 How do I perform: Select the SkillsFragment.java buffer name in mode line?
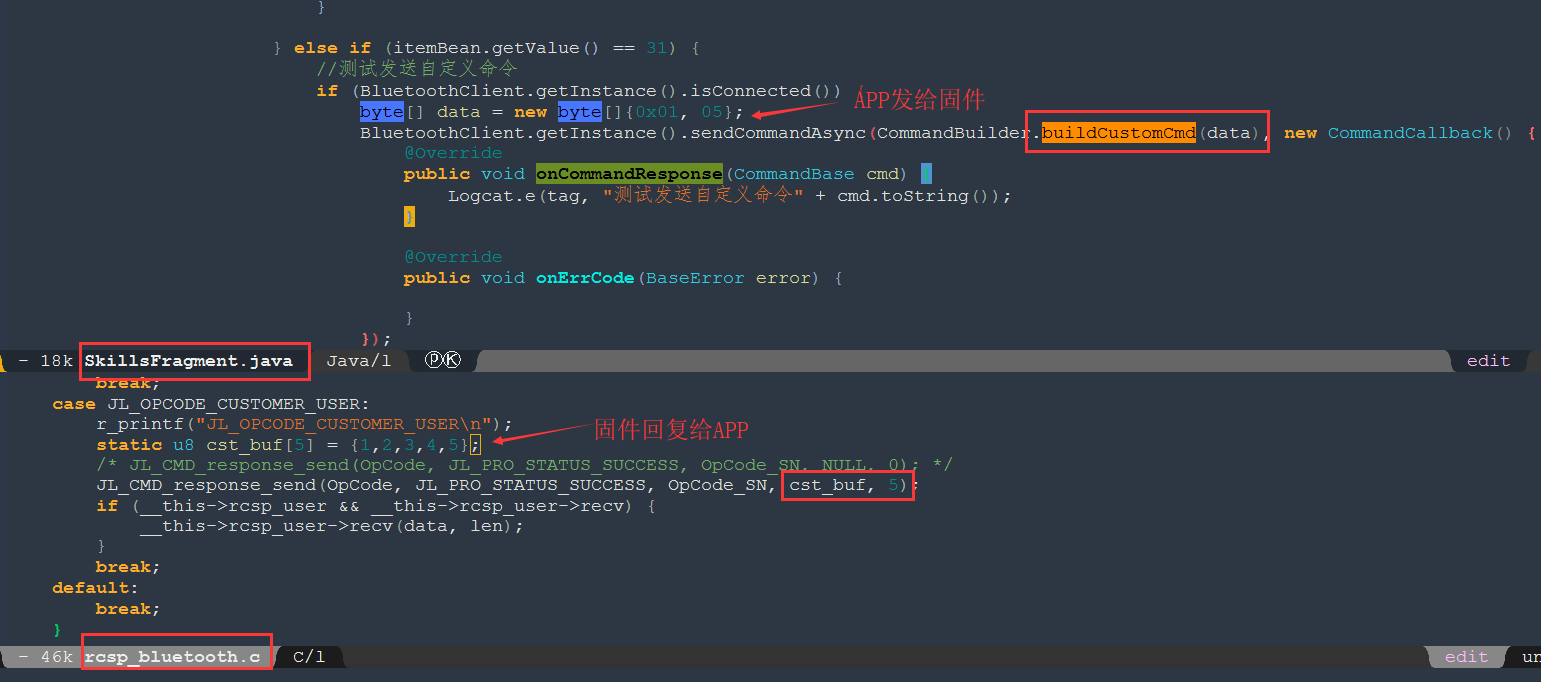188,360
